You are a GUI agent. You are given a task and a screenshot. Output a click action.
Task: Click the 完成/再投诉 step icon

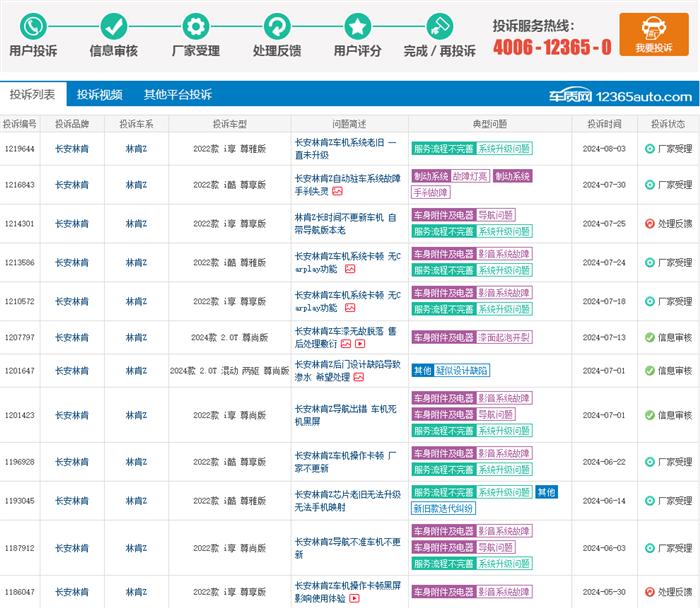[x=440, y=26]
